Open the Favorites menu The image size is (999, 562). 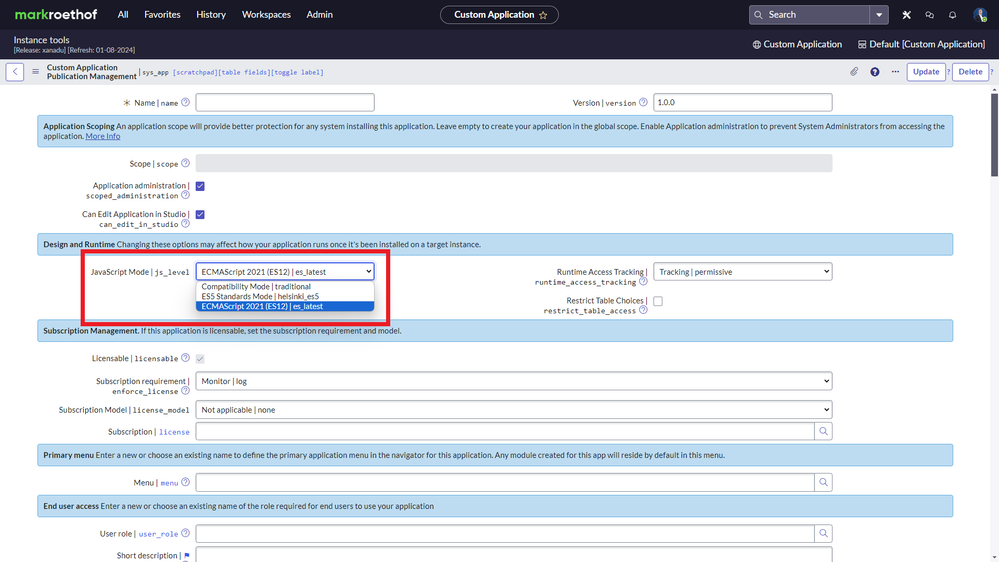(x=162, y=15)
